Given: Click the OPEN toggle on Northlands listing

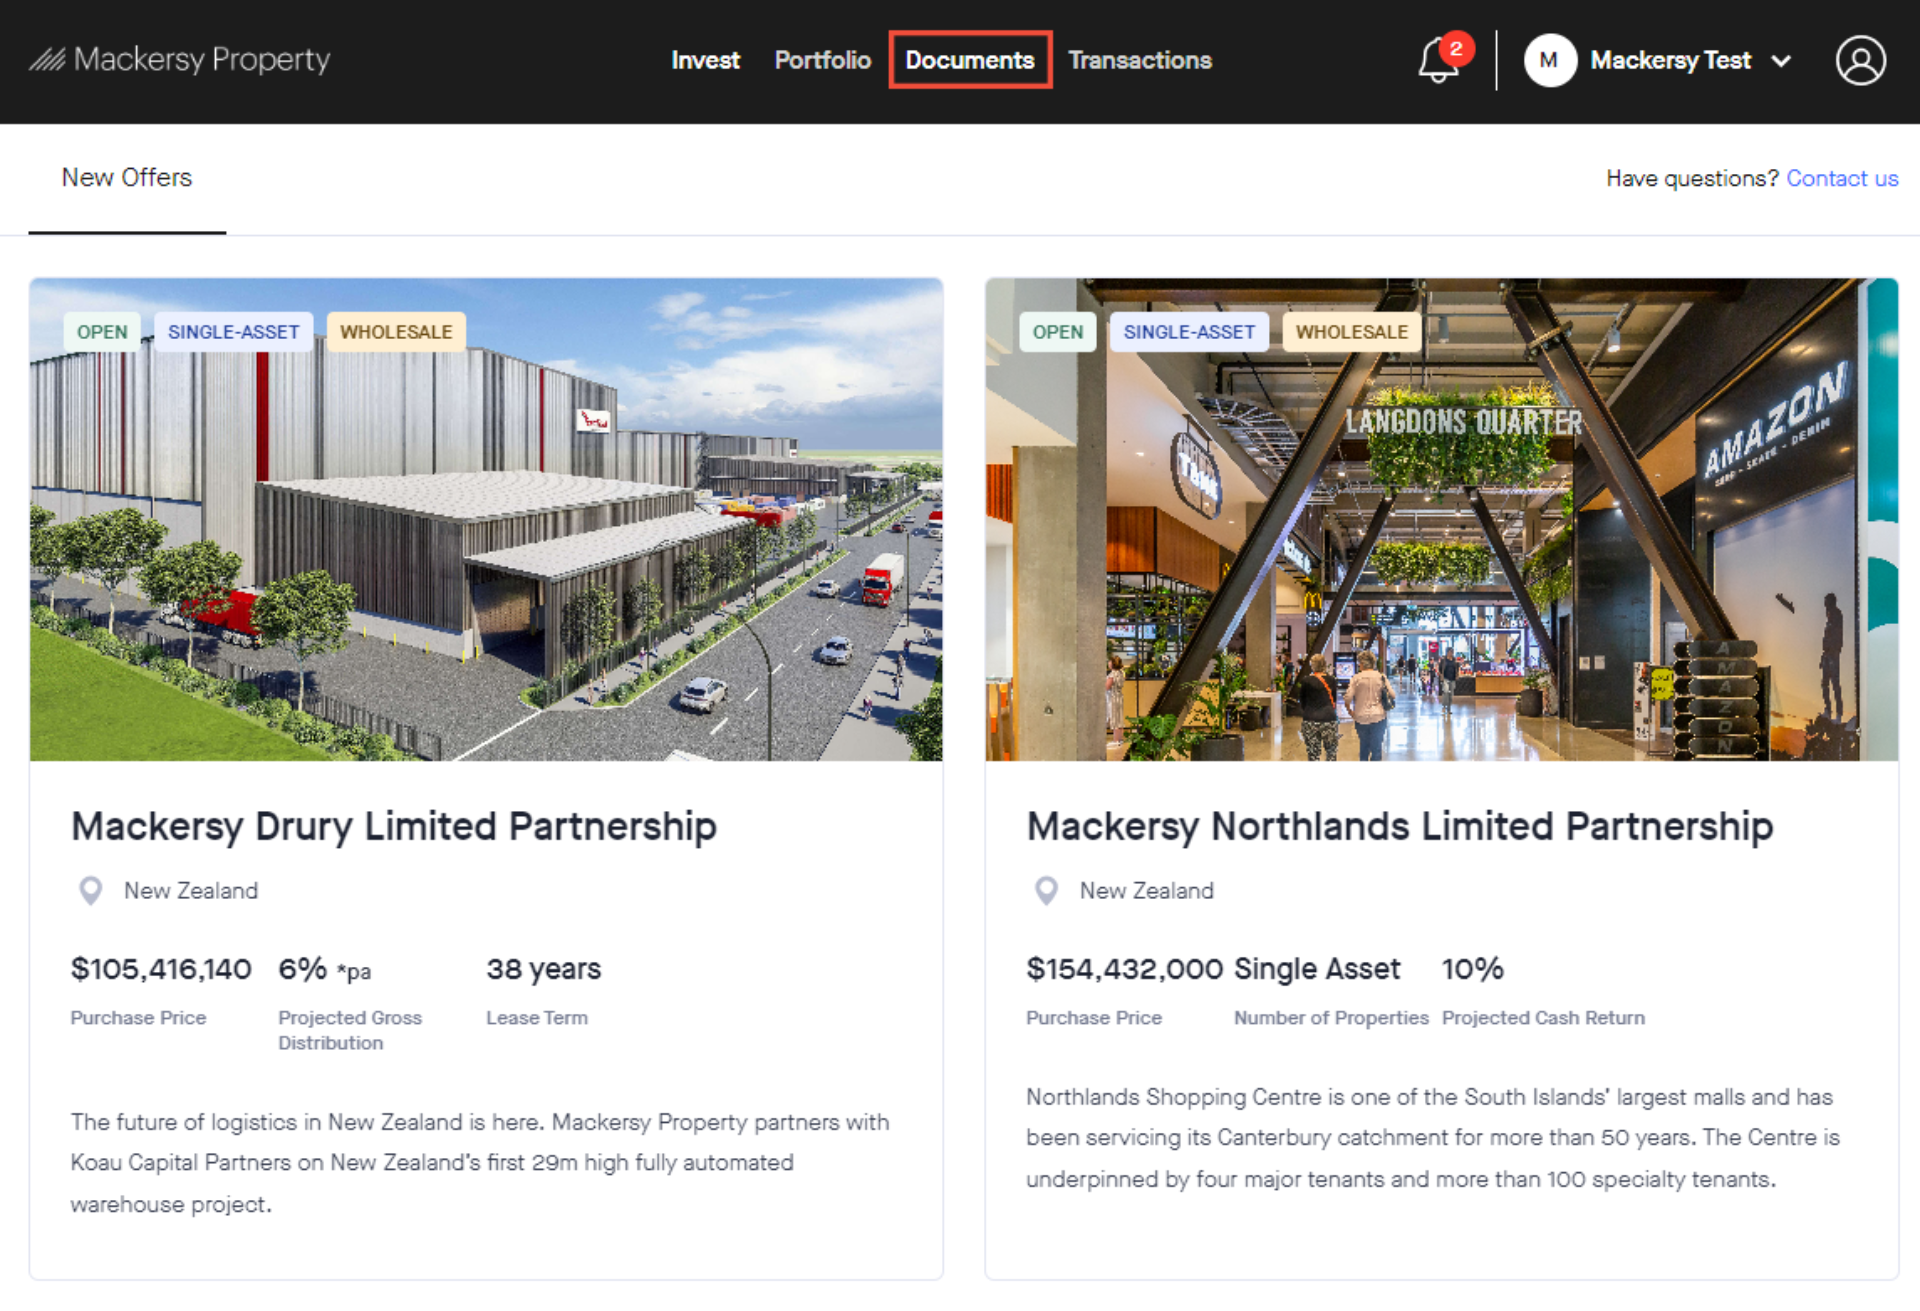Looking at the screenshot, I should click(x=1056, y=332).
